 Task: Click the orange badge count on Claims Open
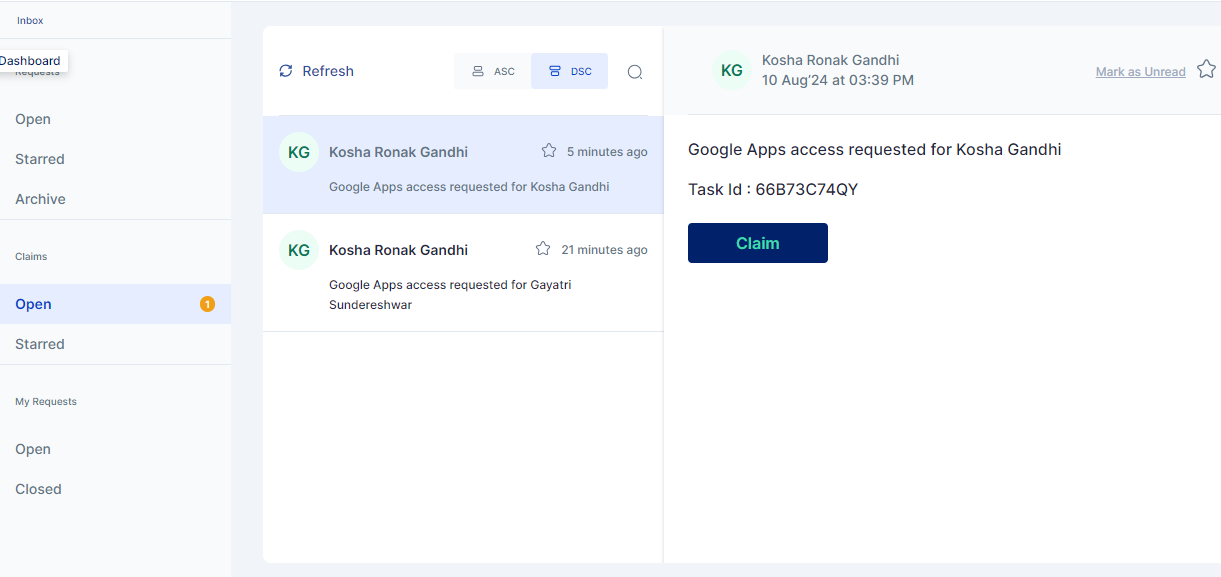click(x=207, y=304)
